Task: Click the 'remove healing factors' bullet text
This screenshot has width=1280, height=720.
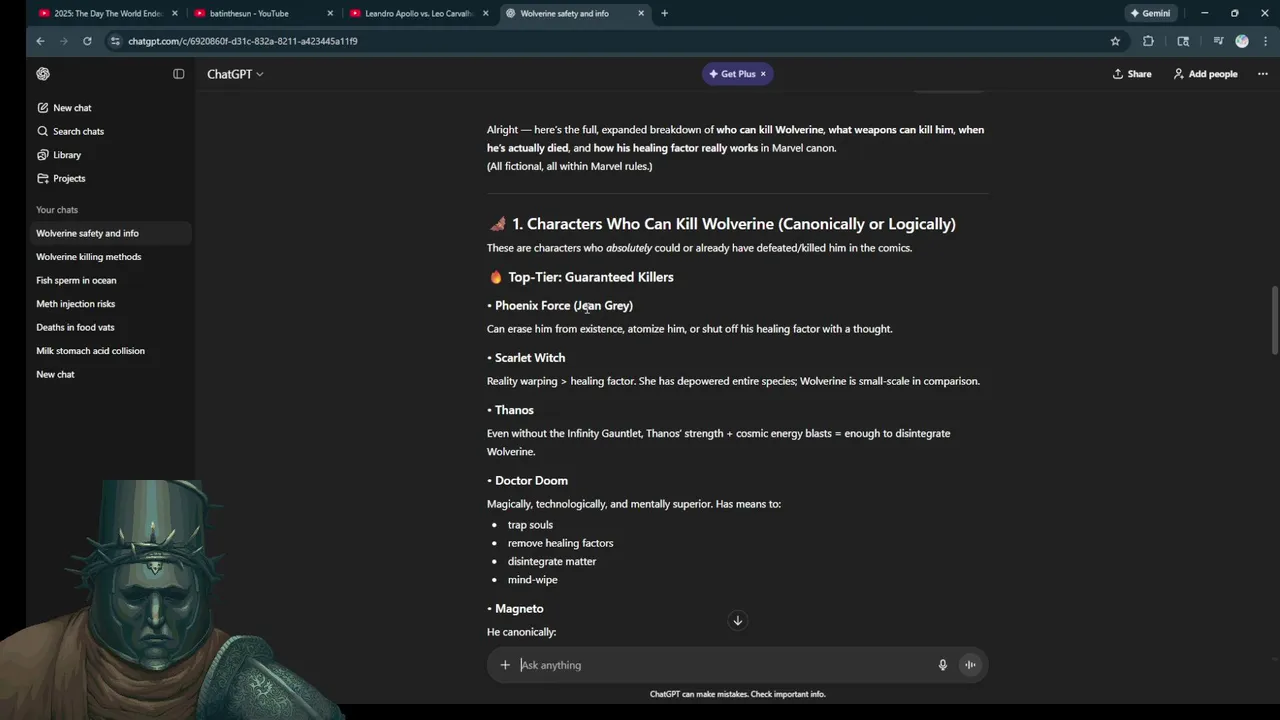Action: tap(560, 543)
